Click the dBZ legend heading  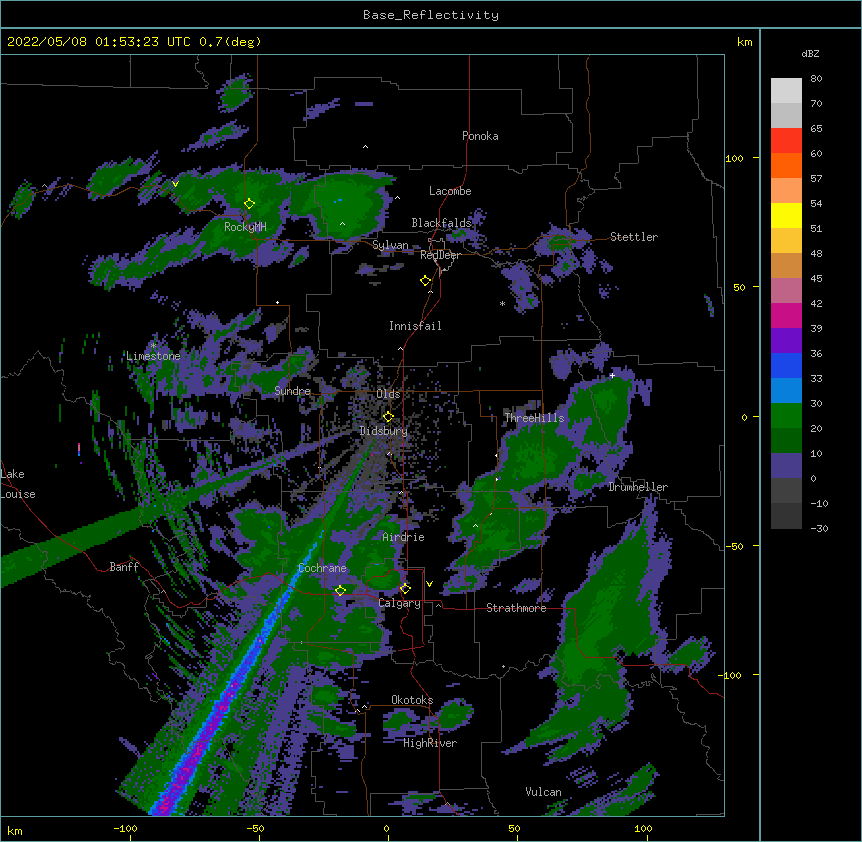click(x=810, y=54)
